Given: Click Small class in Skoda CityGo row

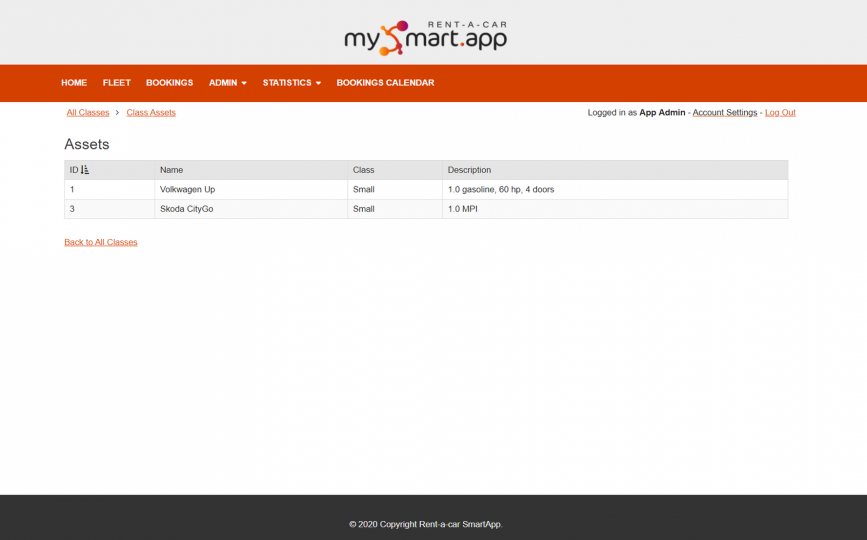Looking at the screenshot, I should pyautogui.click(x=395, y=209).
